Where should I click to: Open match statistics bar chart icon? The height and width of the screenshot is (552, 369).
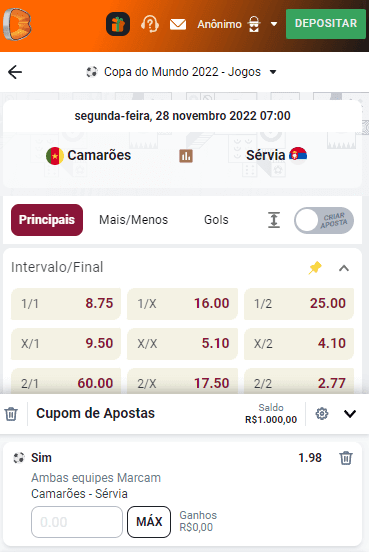(186, 156)
